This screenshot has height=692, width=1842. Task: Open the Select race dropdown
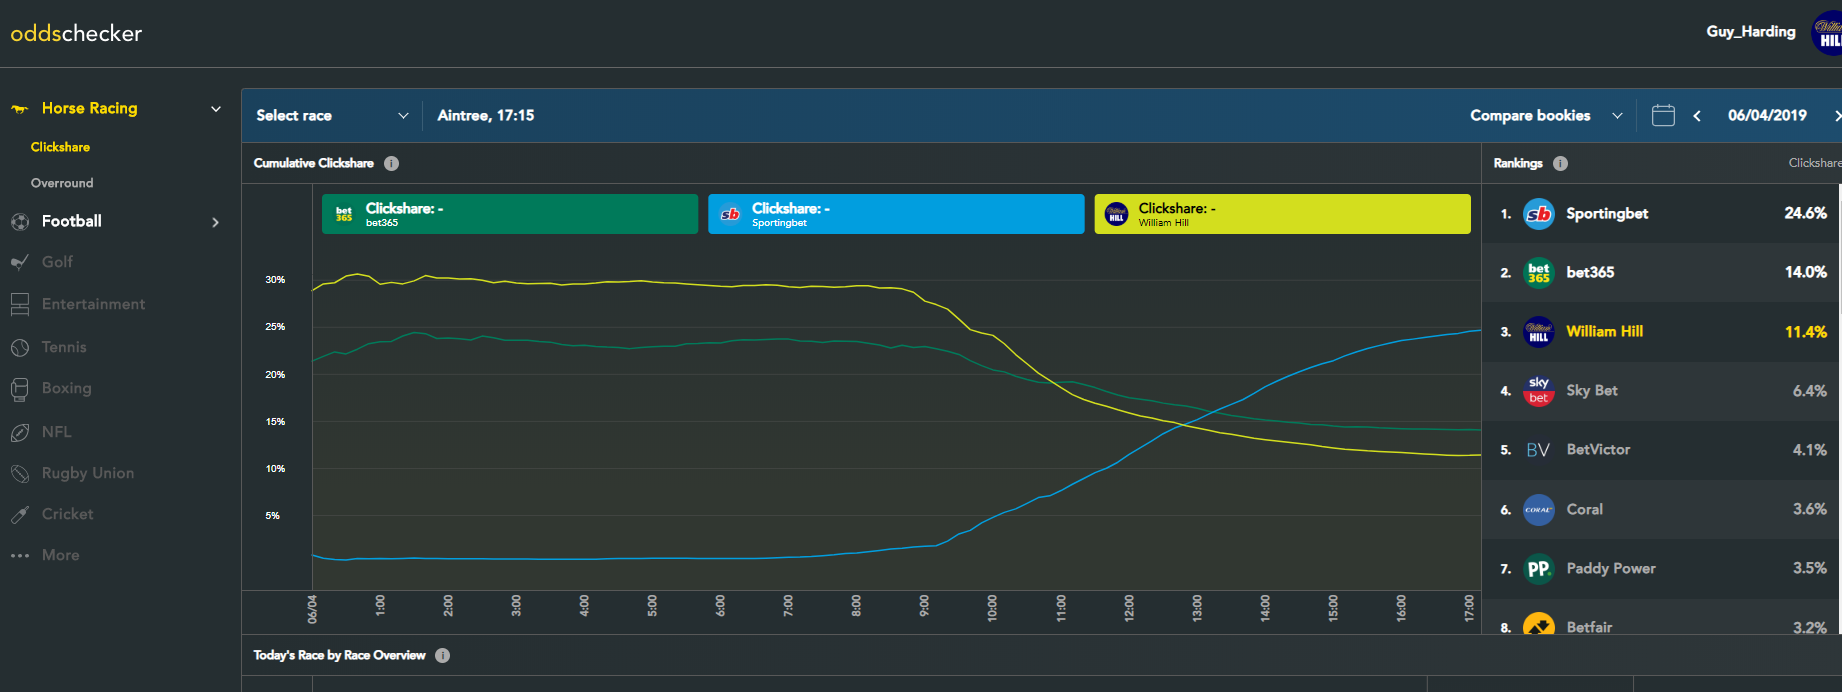[x=332, y=115]
